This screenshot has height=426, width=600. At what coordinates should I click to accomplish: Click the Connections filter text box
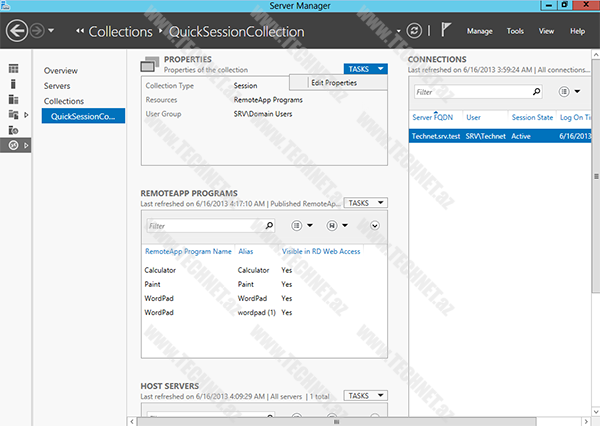[x=470, y=91]
